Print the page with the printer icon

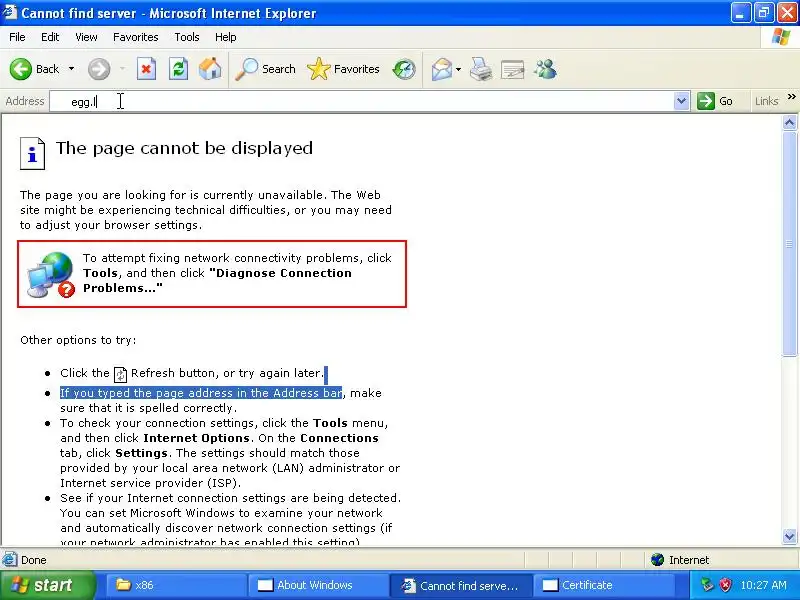pyautogui.click(x=481, y=69)
